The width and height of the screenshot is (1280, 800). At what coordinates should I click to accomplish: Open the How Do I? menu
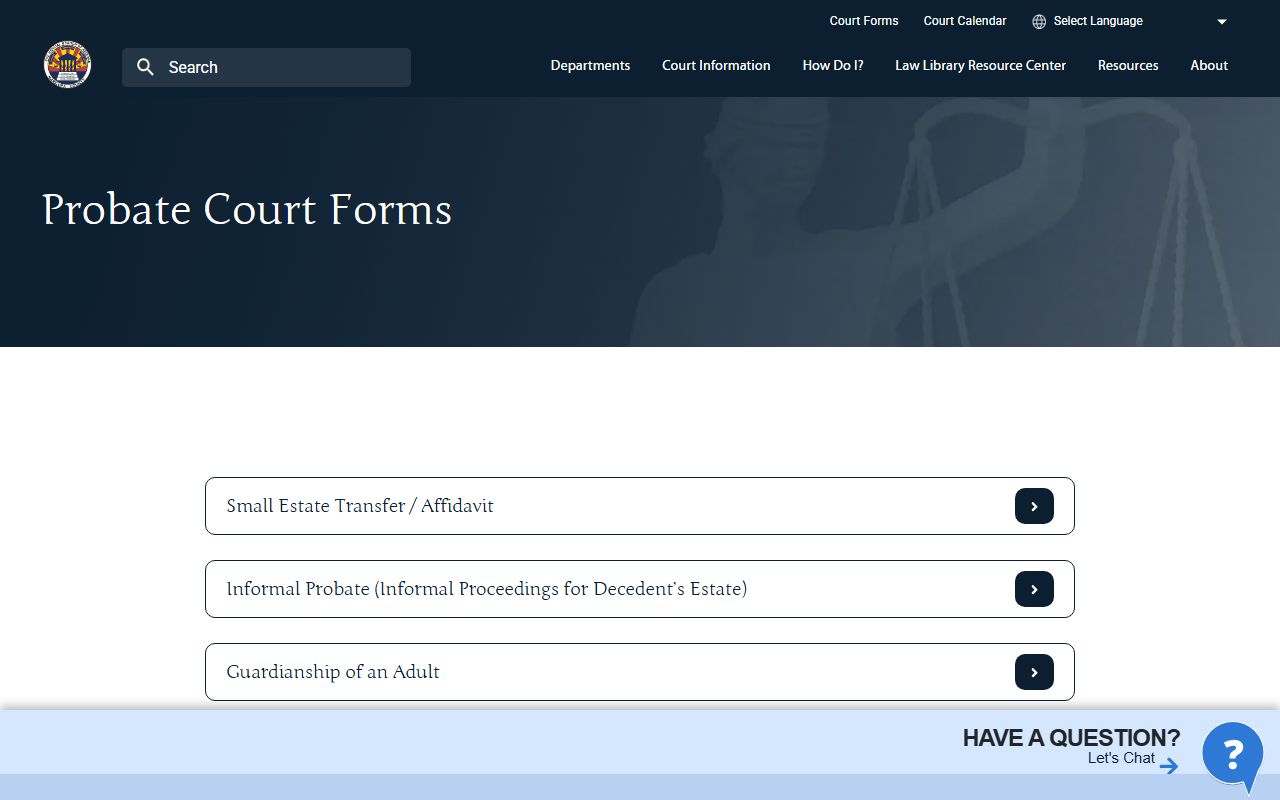pyautogui.click(x=833, y=65)
